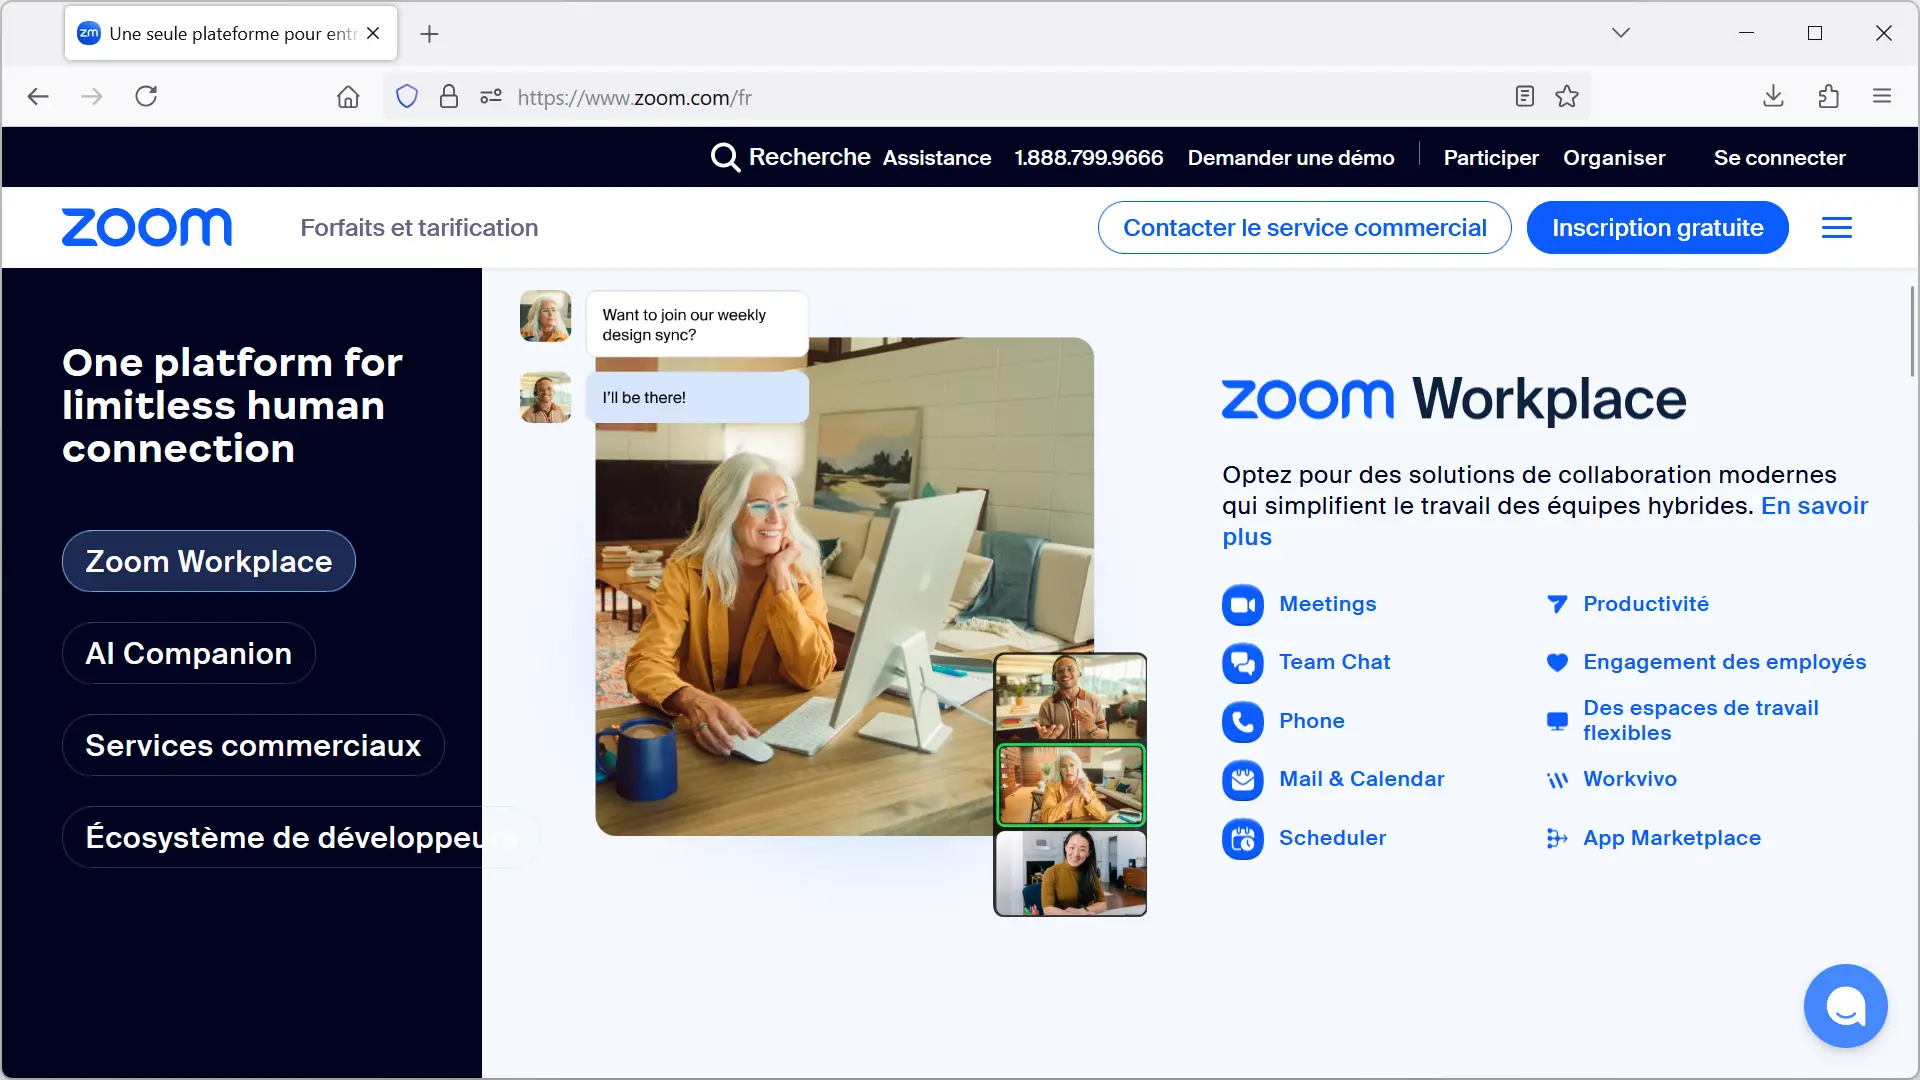
Task: Select the AI Companion tab
Action: 189,654
